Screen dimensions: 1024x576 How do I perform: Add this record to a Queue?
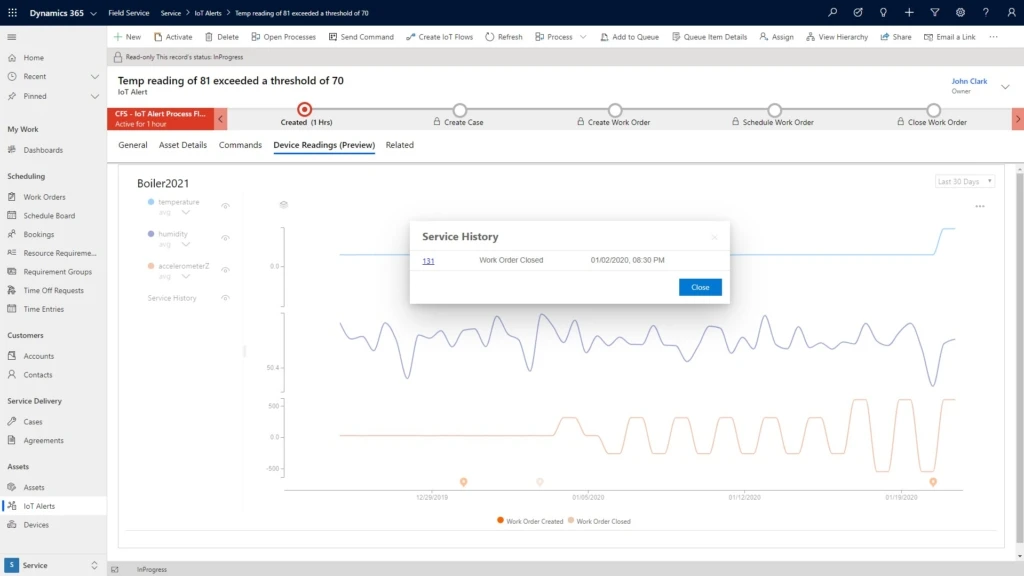(630, 36)
